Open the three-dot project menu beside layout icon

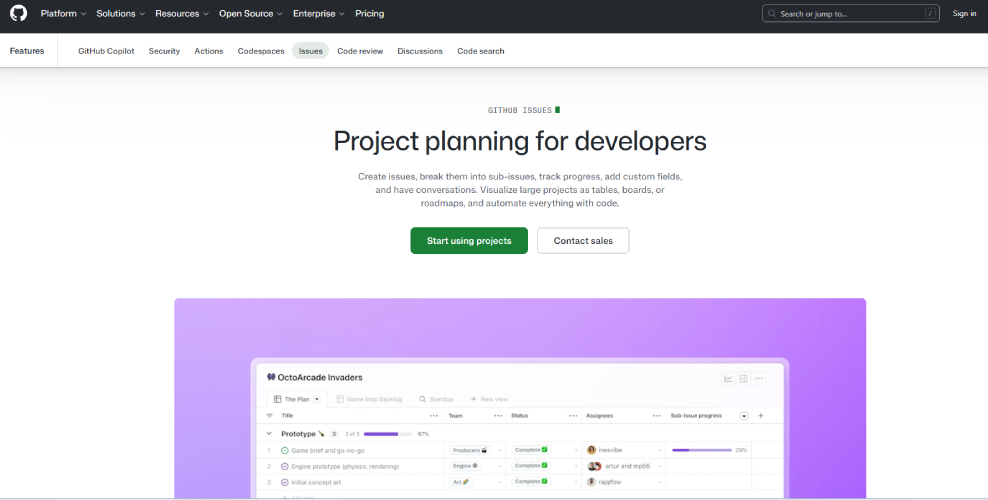point(759,379)
